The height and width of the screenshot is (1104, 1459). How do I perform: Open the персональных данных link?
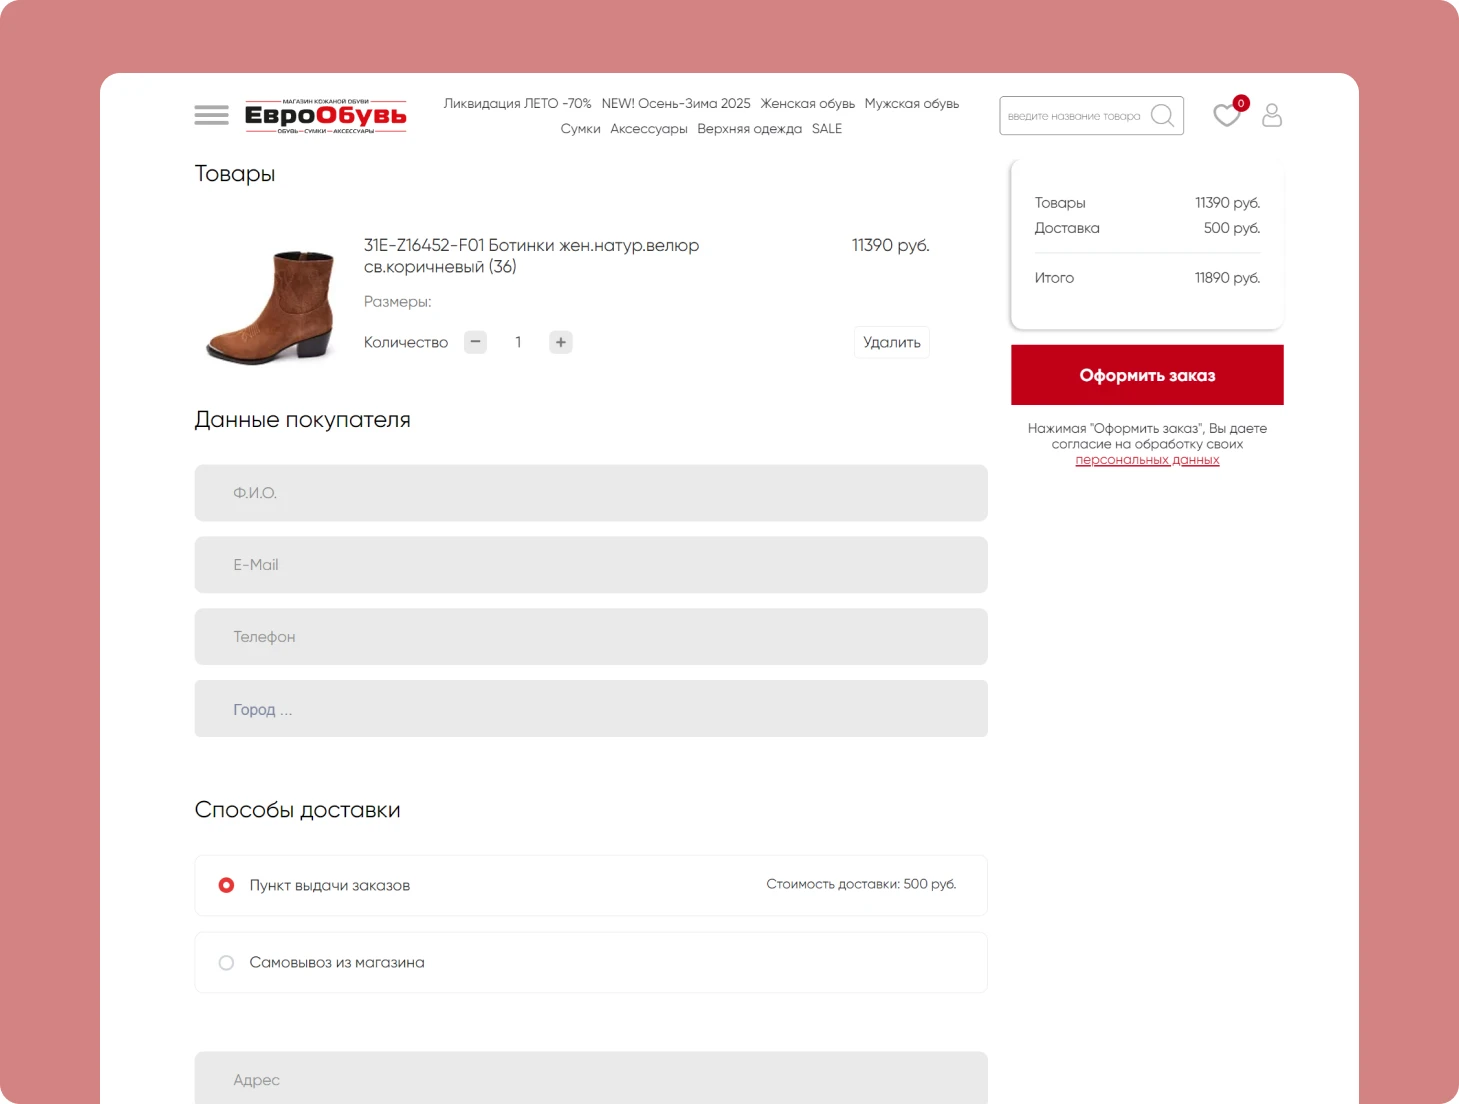tap(1147, 460)
